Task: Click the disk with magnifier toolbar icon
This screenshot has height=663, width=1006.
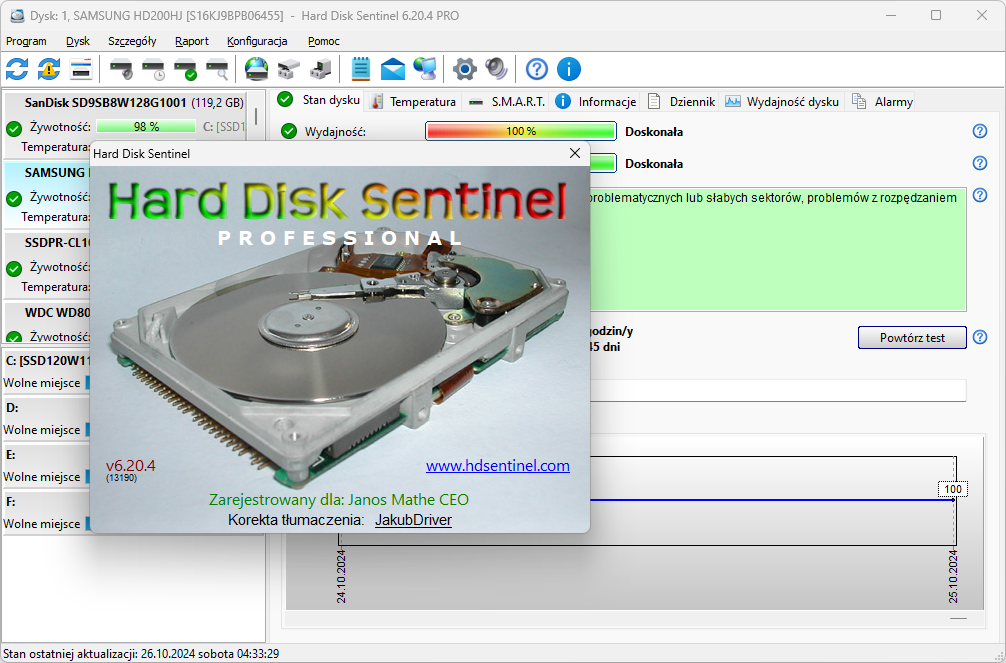Action: (217, 69)
